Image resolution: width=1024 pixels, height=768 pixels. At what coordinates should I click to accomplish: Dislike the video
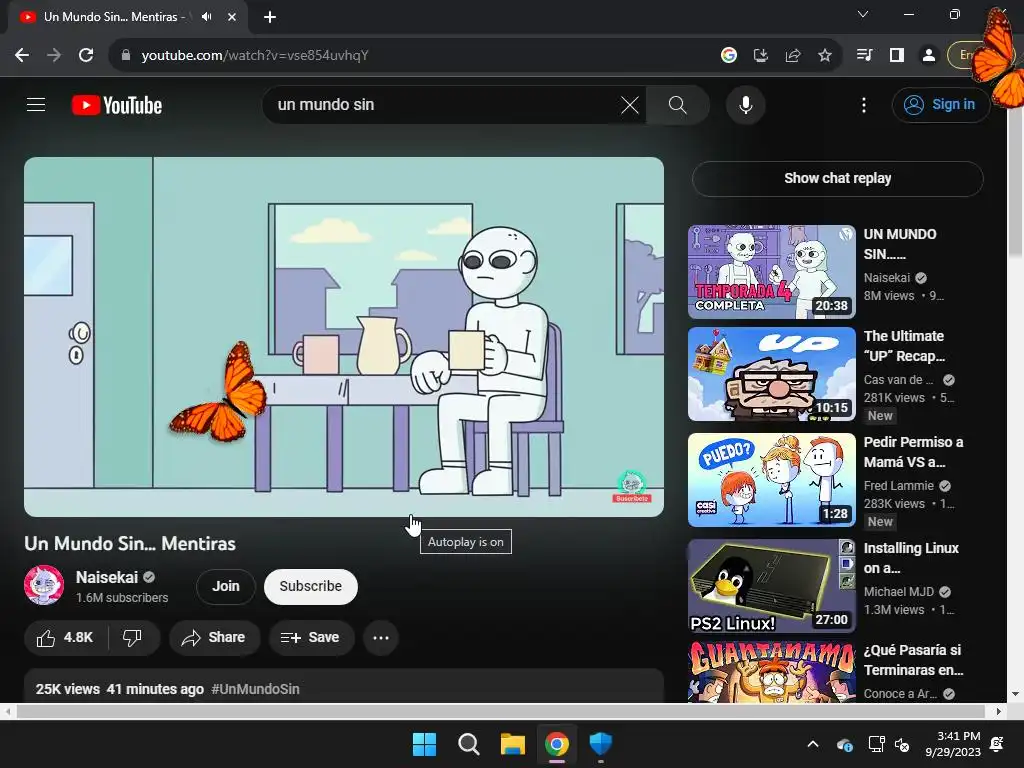coord(133,637)
